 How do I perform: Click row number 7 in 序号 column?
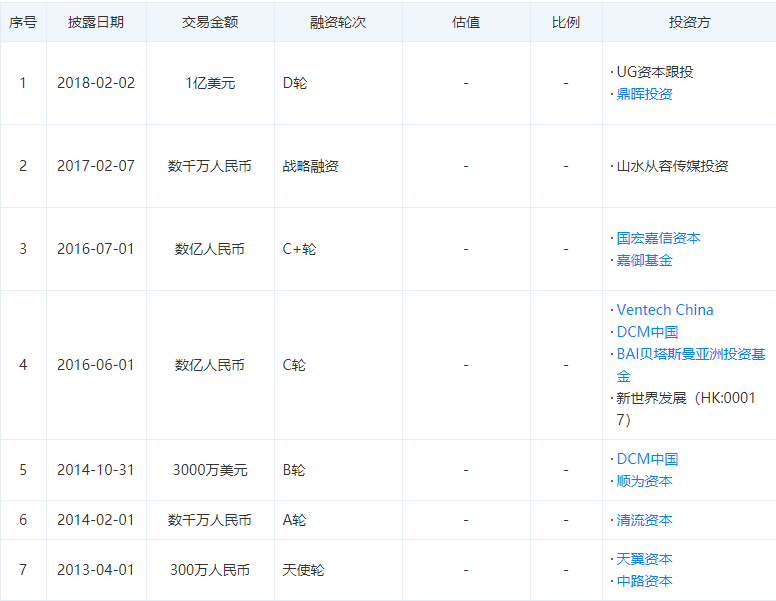23,570
